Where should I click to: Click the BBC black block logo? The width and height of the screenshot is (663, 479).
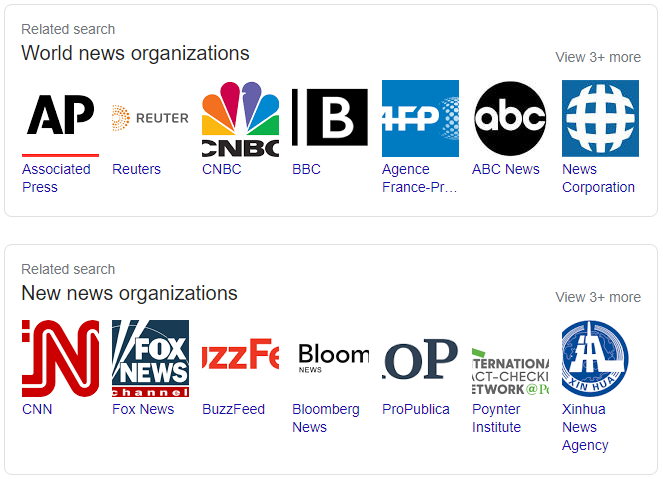pyautogui.click(x=330, y=118)
